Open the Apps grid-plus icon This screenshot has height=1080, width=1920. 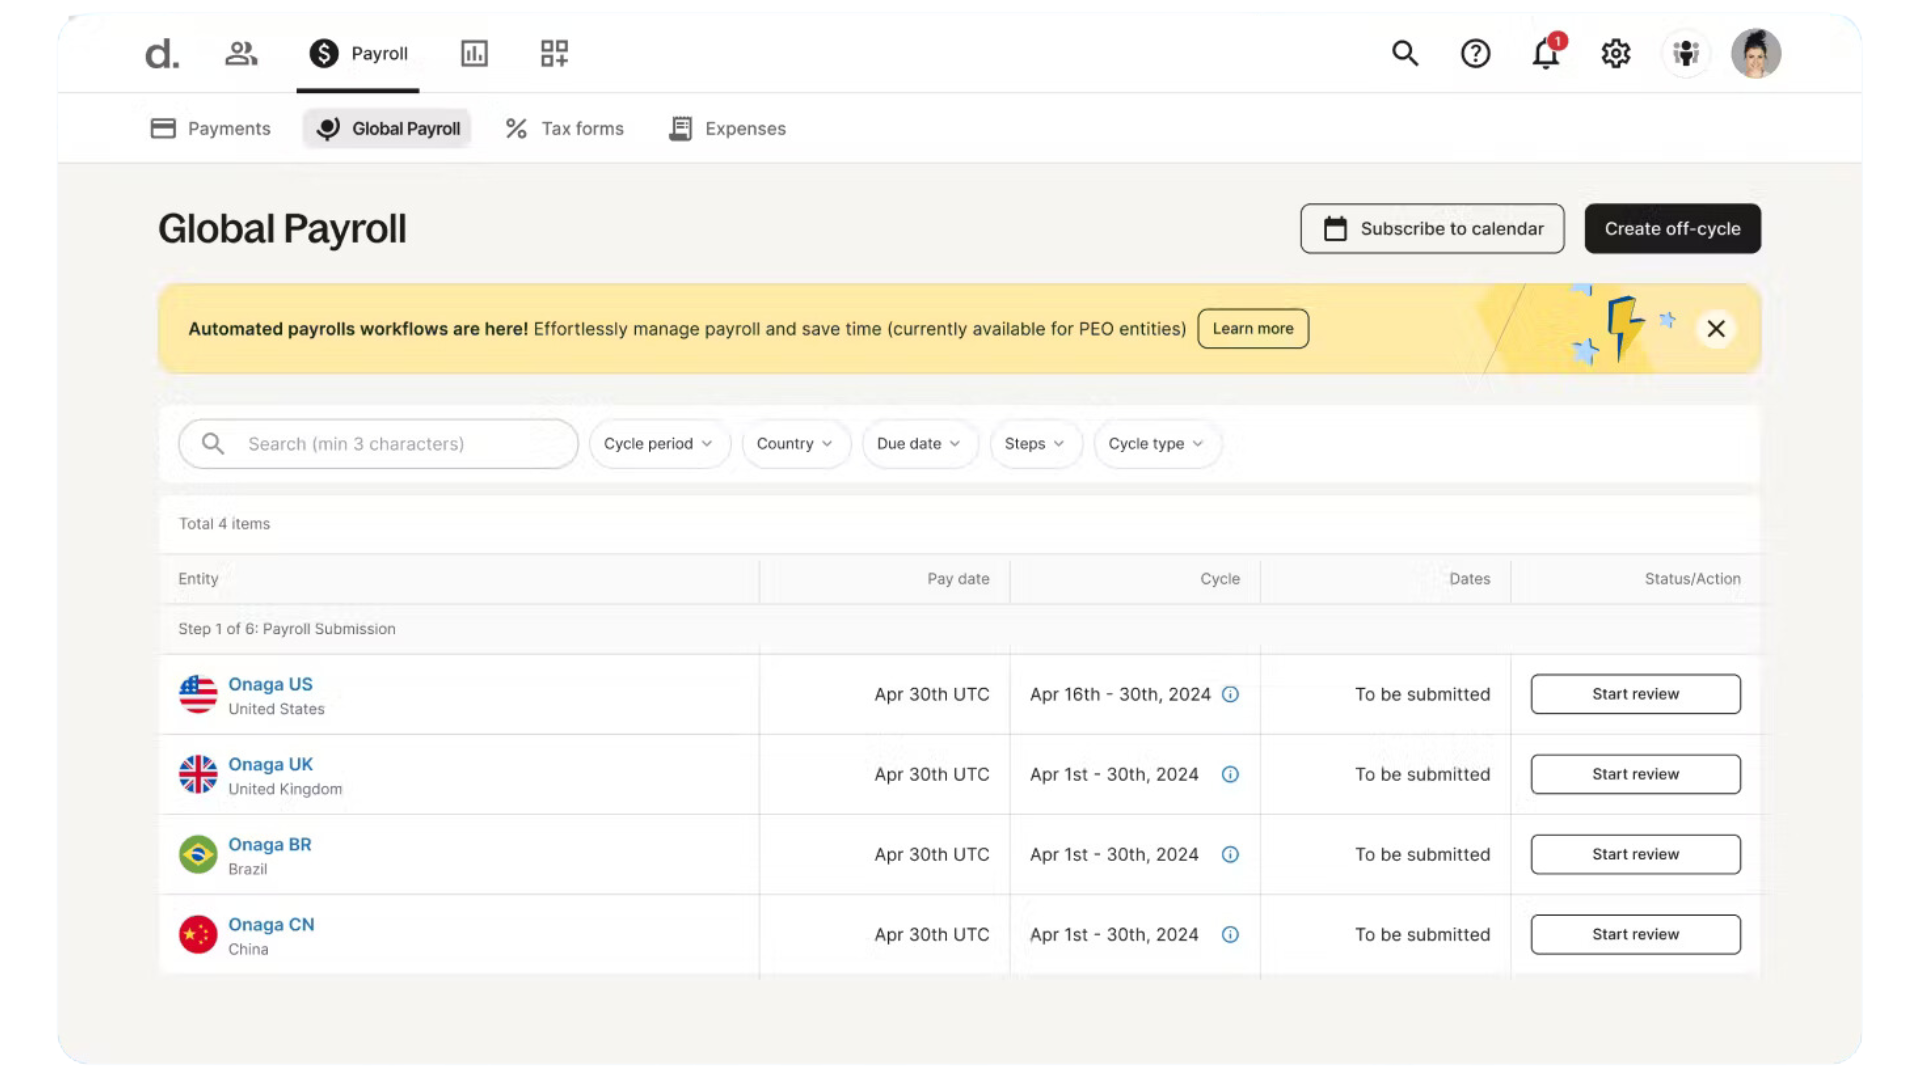tap(554, 53)
